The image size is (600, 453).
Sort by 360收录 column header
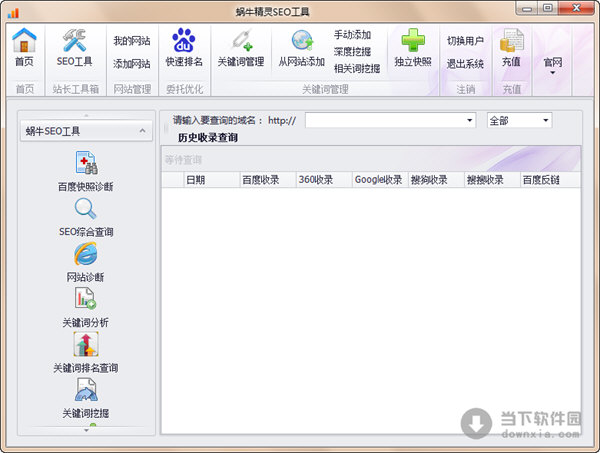pyautogui.click(x=324, y=180)
